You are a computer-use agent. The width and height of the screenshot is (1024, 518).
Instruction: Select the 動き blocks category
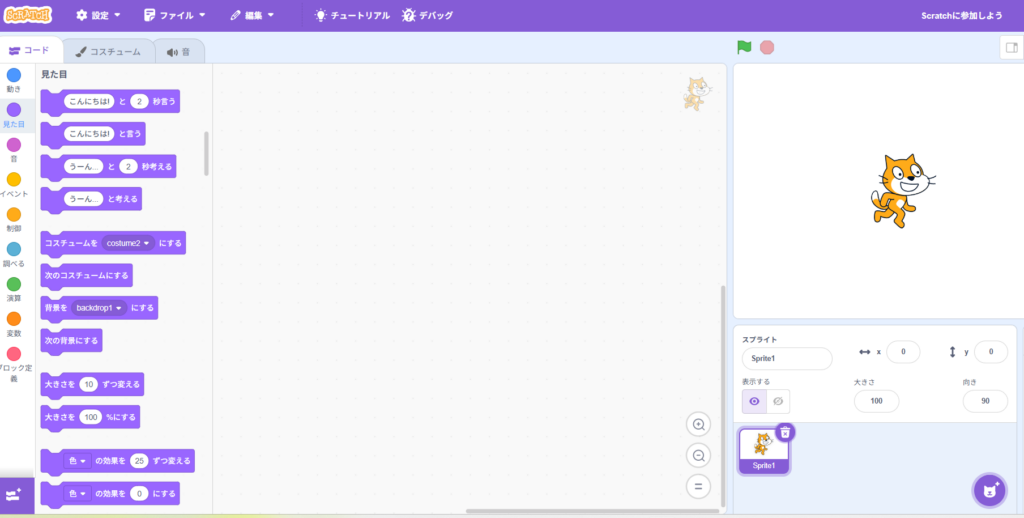[14, 80]
